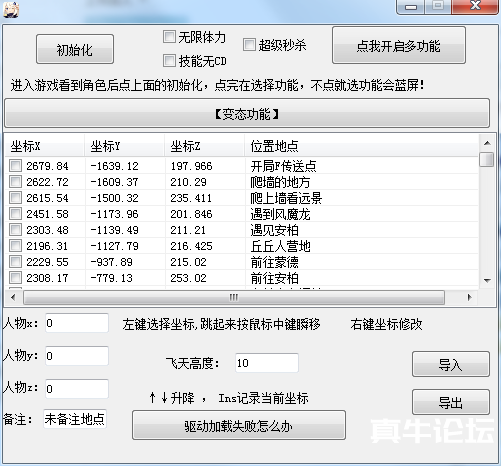Click 点我开启多功能 button
The height and width of the screenshot is (466, 501).
pos(399,45)
